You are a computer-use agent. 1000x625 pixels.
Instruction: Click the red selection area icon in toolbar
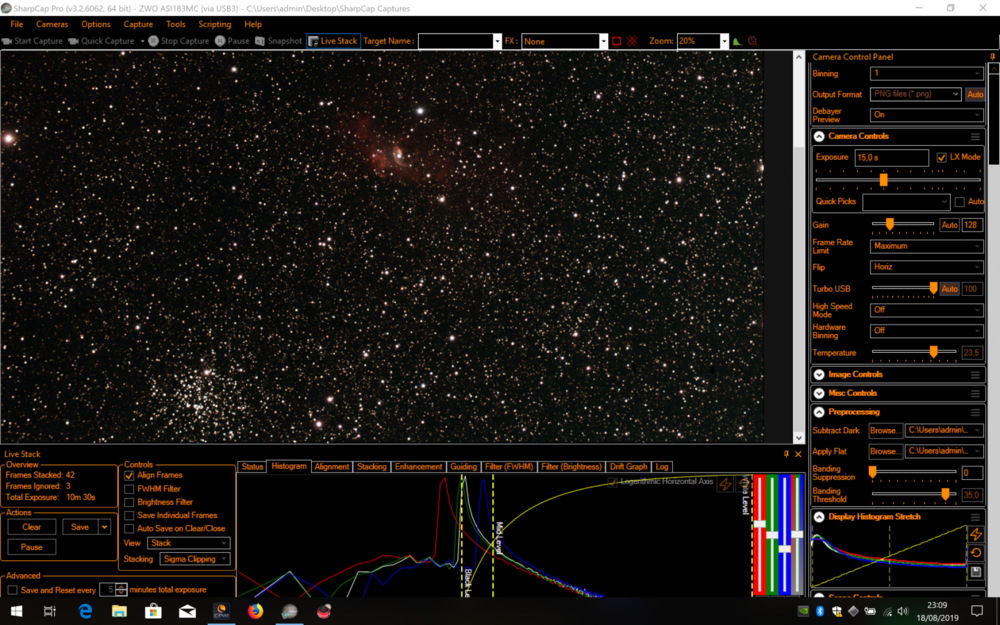point(617,41)
